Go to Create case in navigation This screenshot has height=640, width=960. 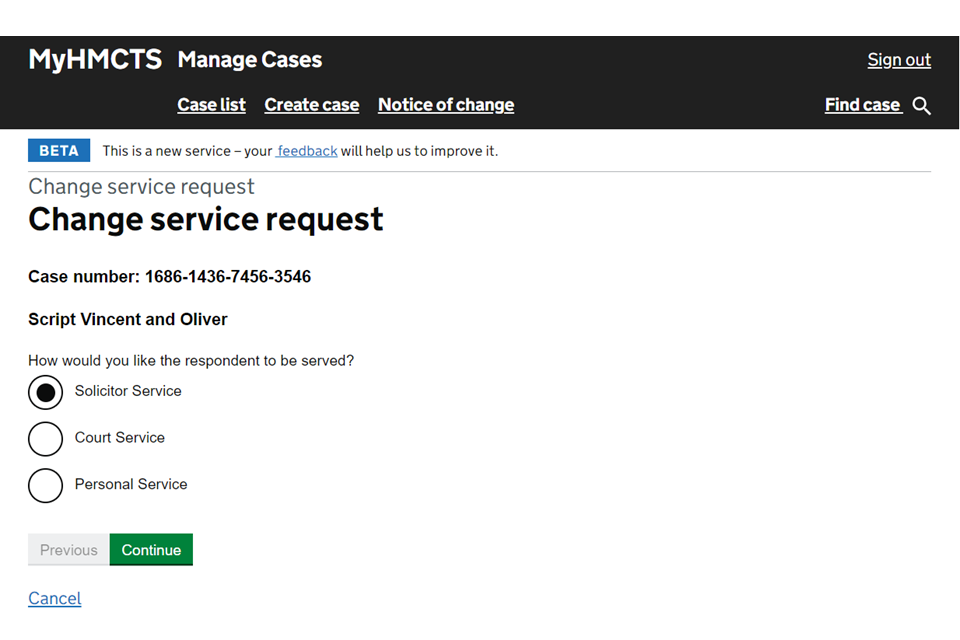[x=311, y=105]
